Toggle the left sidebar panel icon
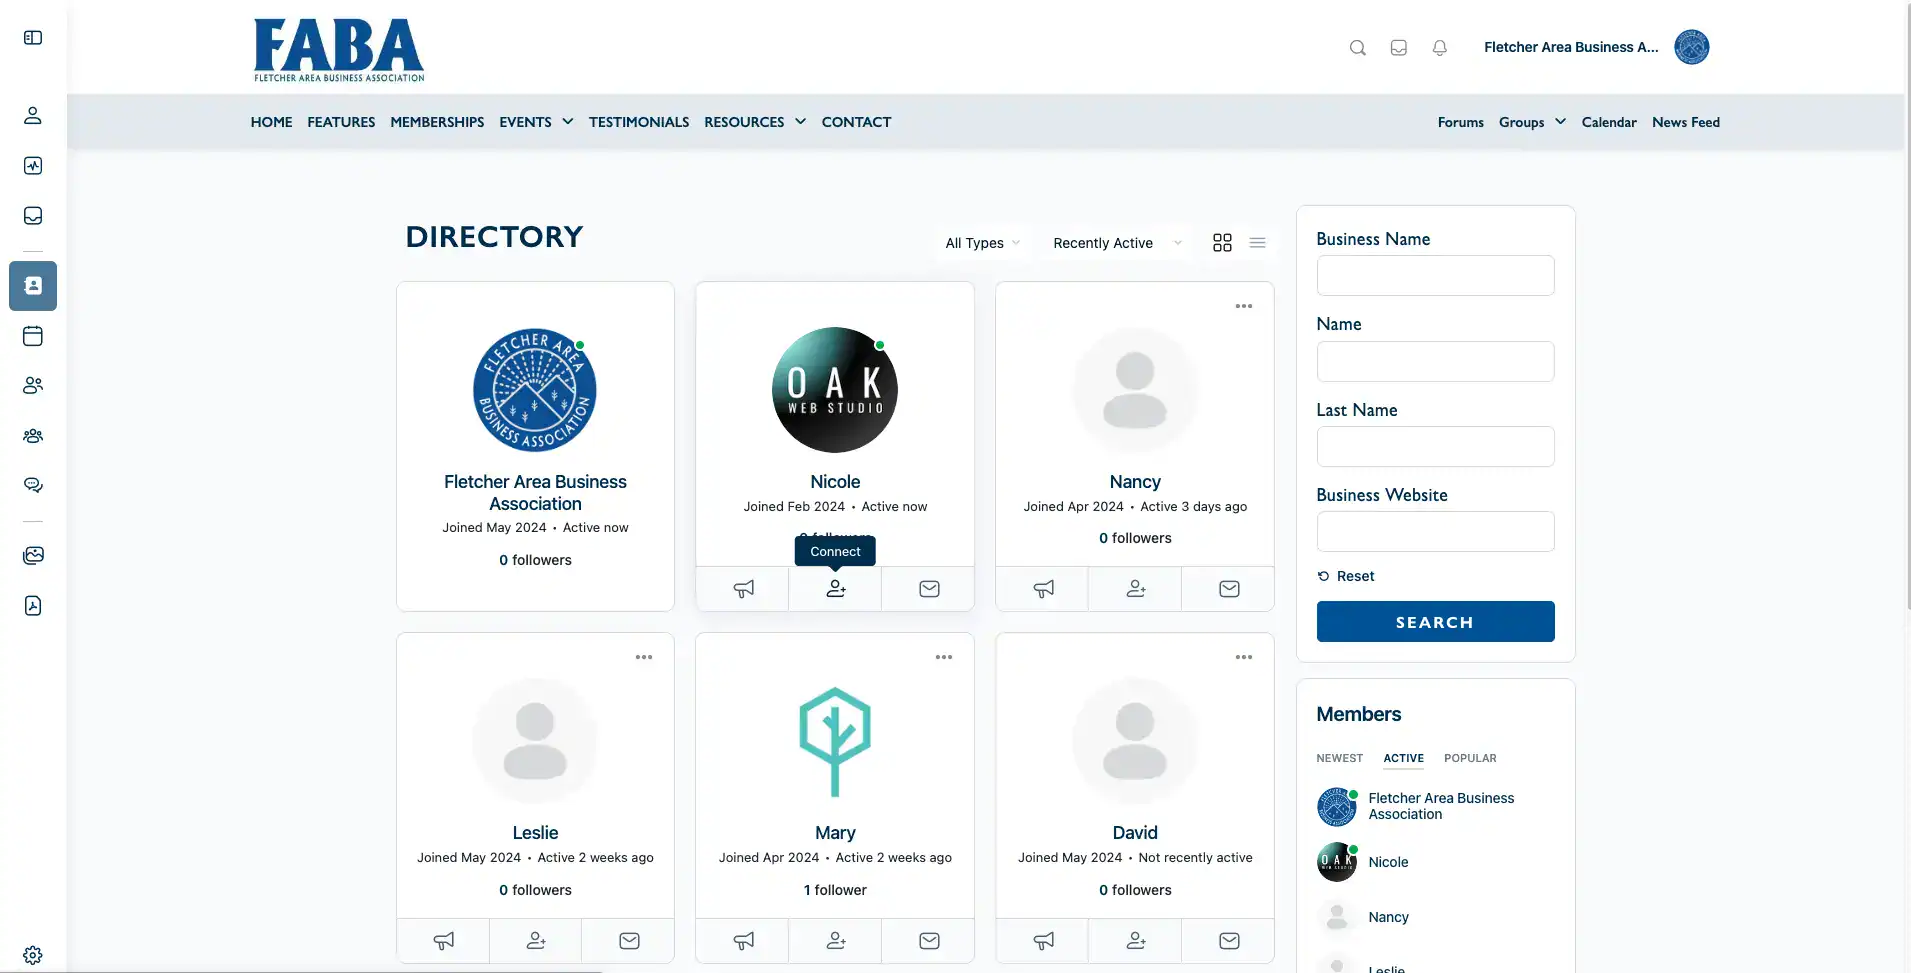Viewport: 1911px width, 973px height. click(33, 37)
